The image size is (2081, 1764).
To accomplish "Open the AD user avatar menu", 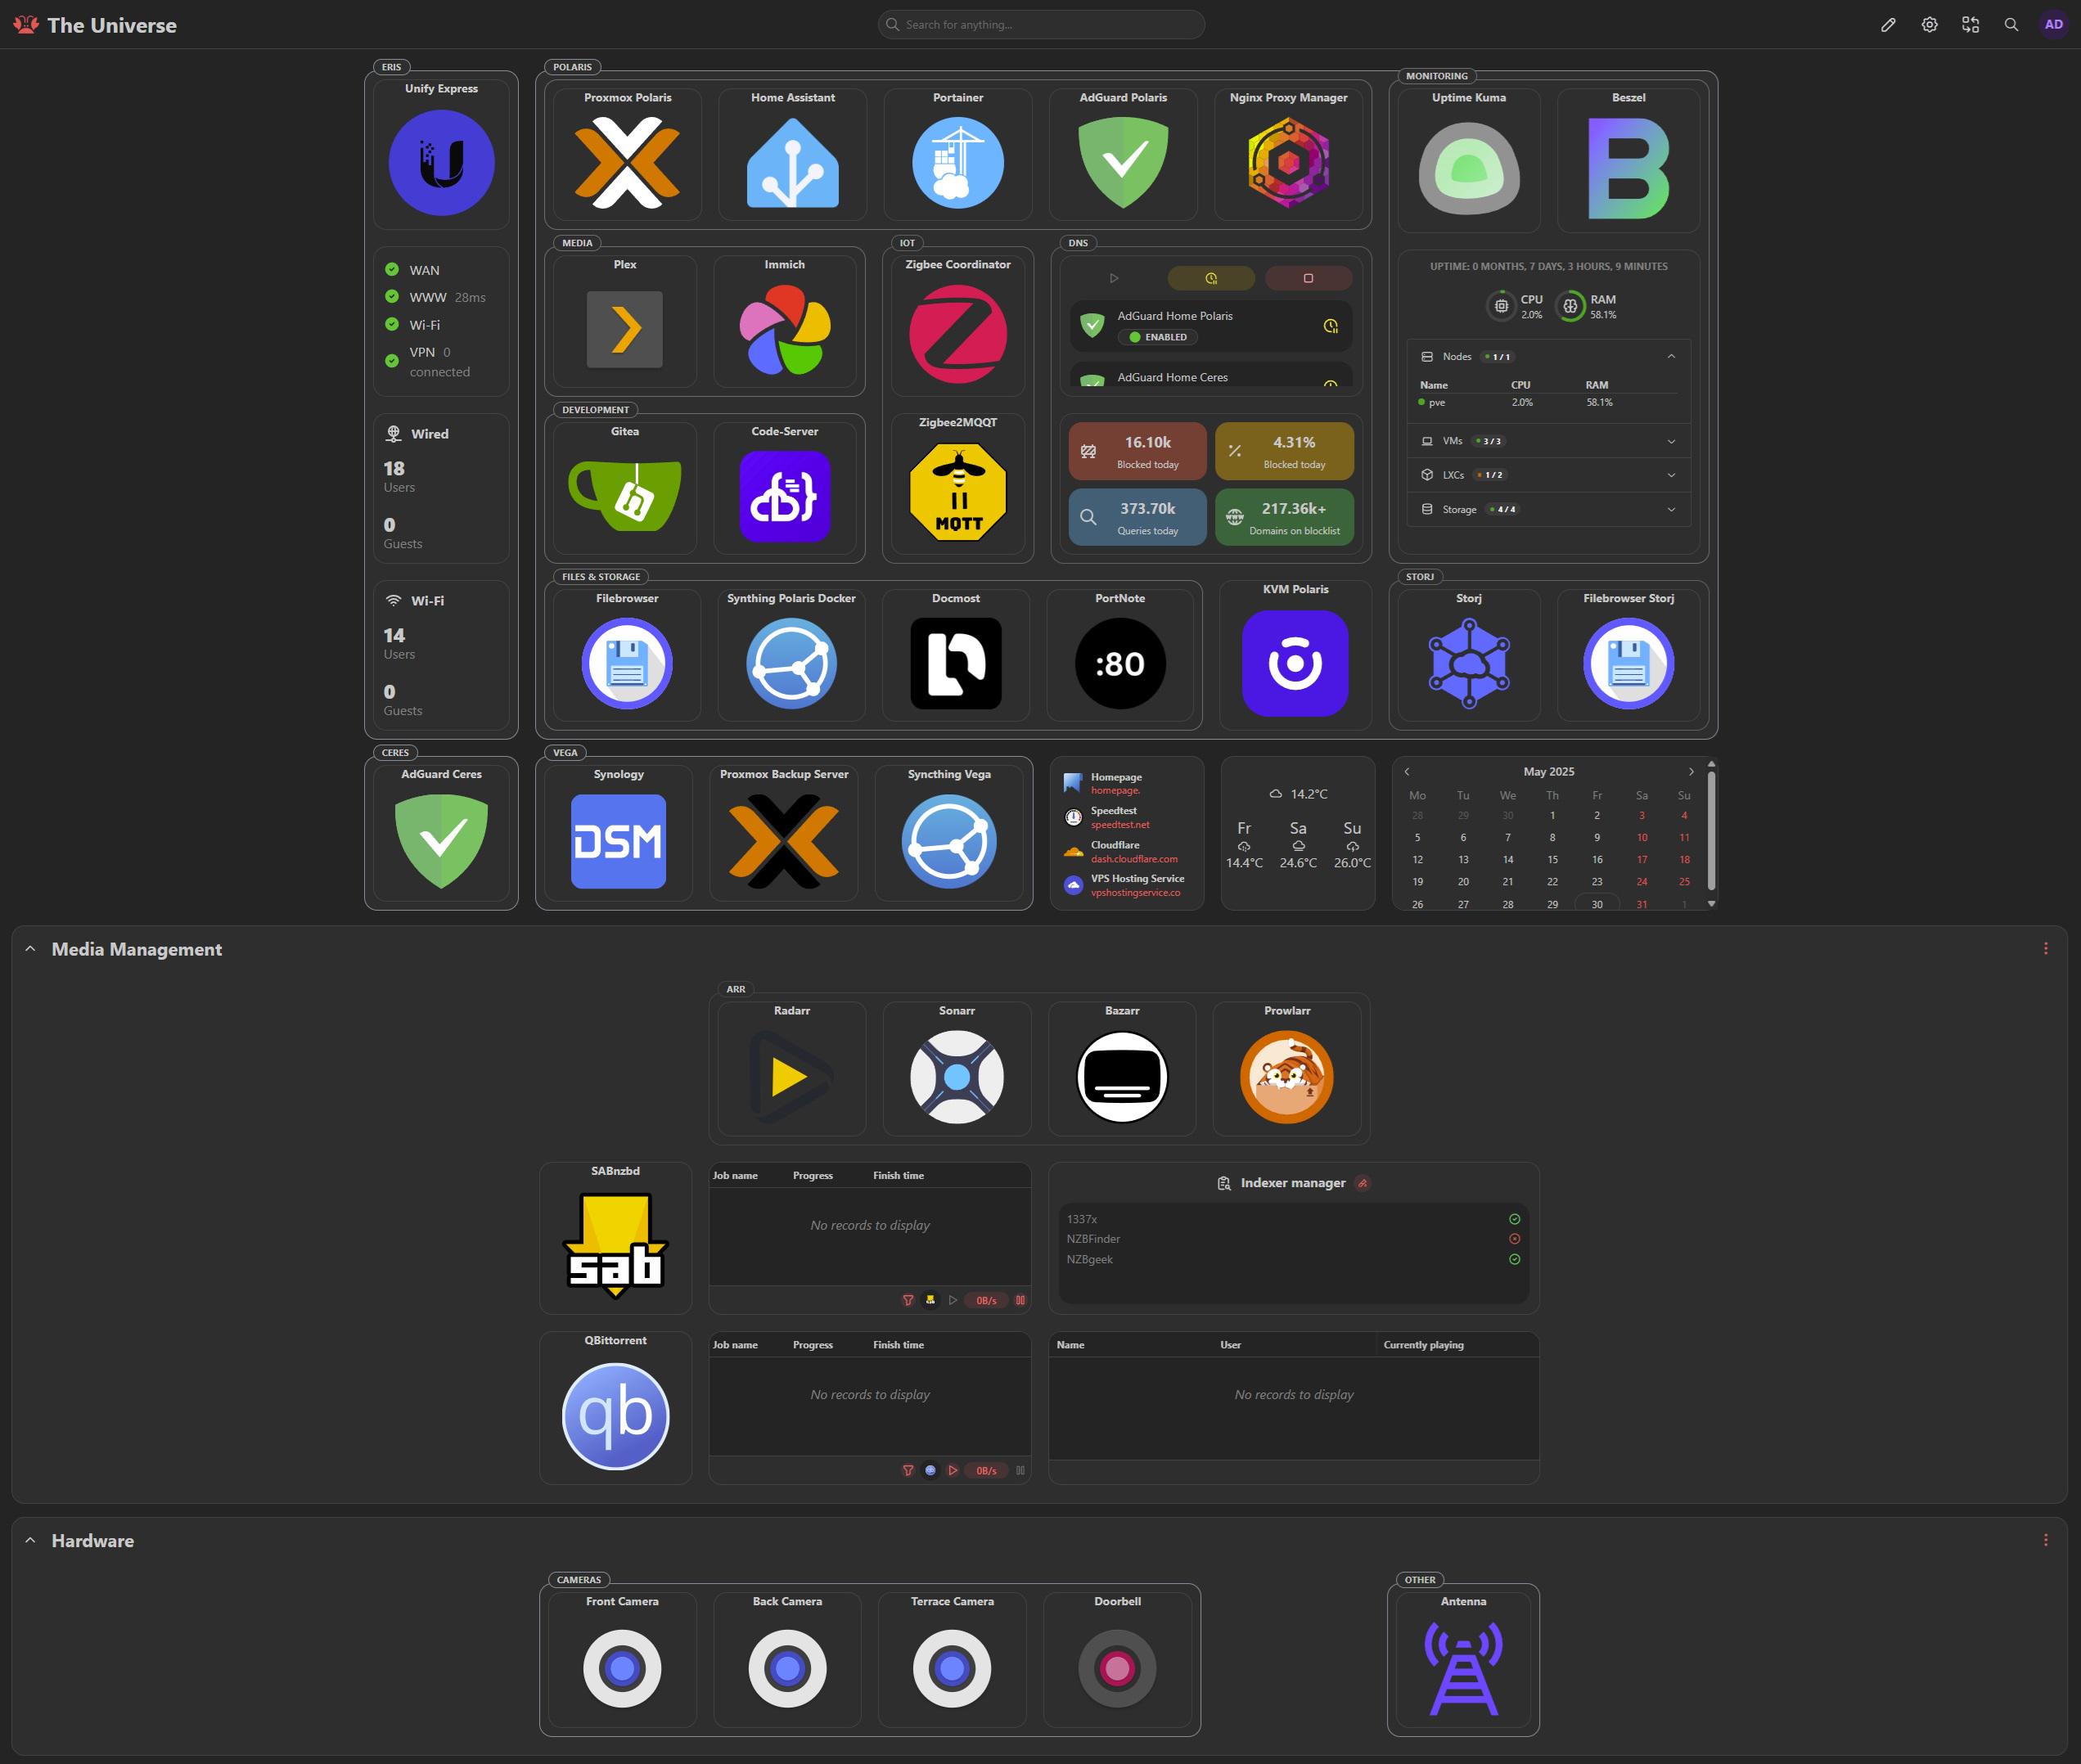I will tap(2053, 25).
